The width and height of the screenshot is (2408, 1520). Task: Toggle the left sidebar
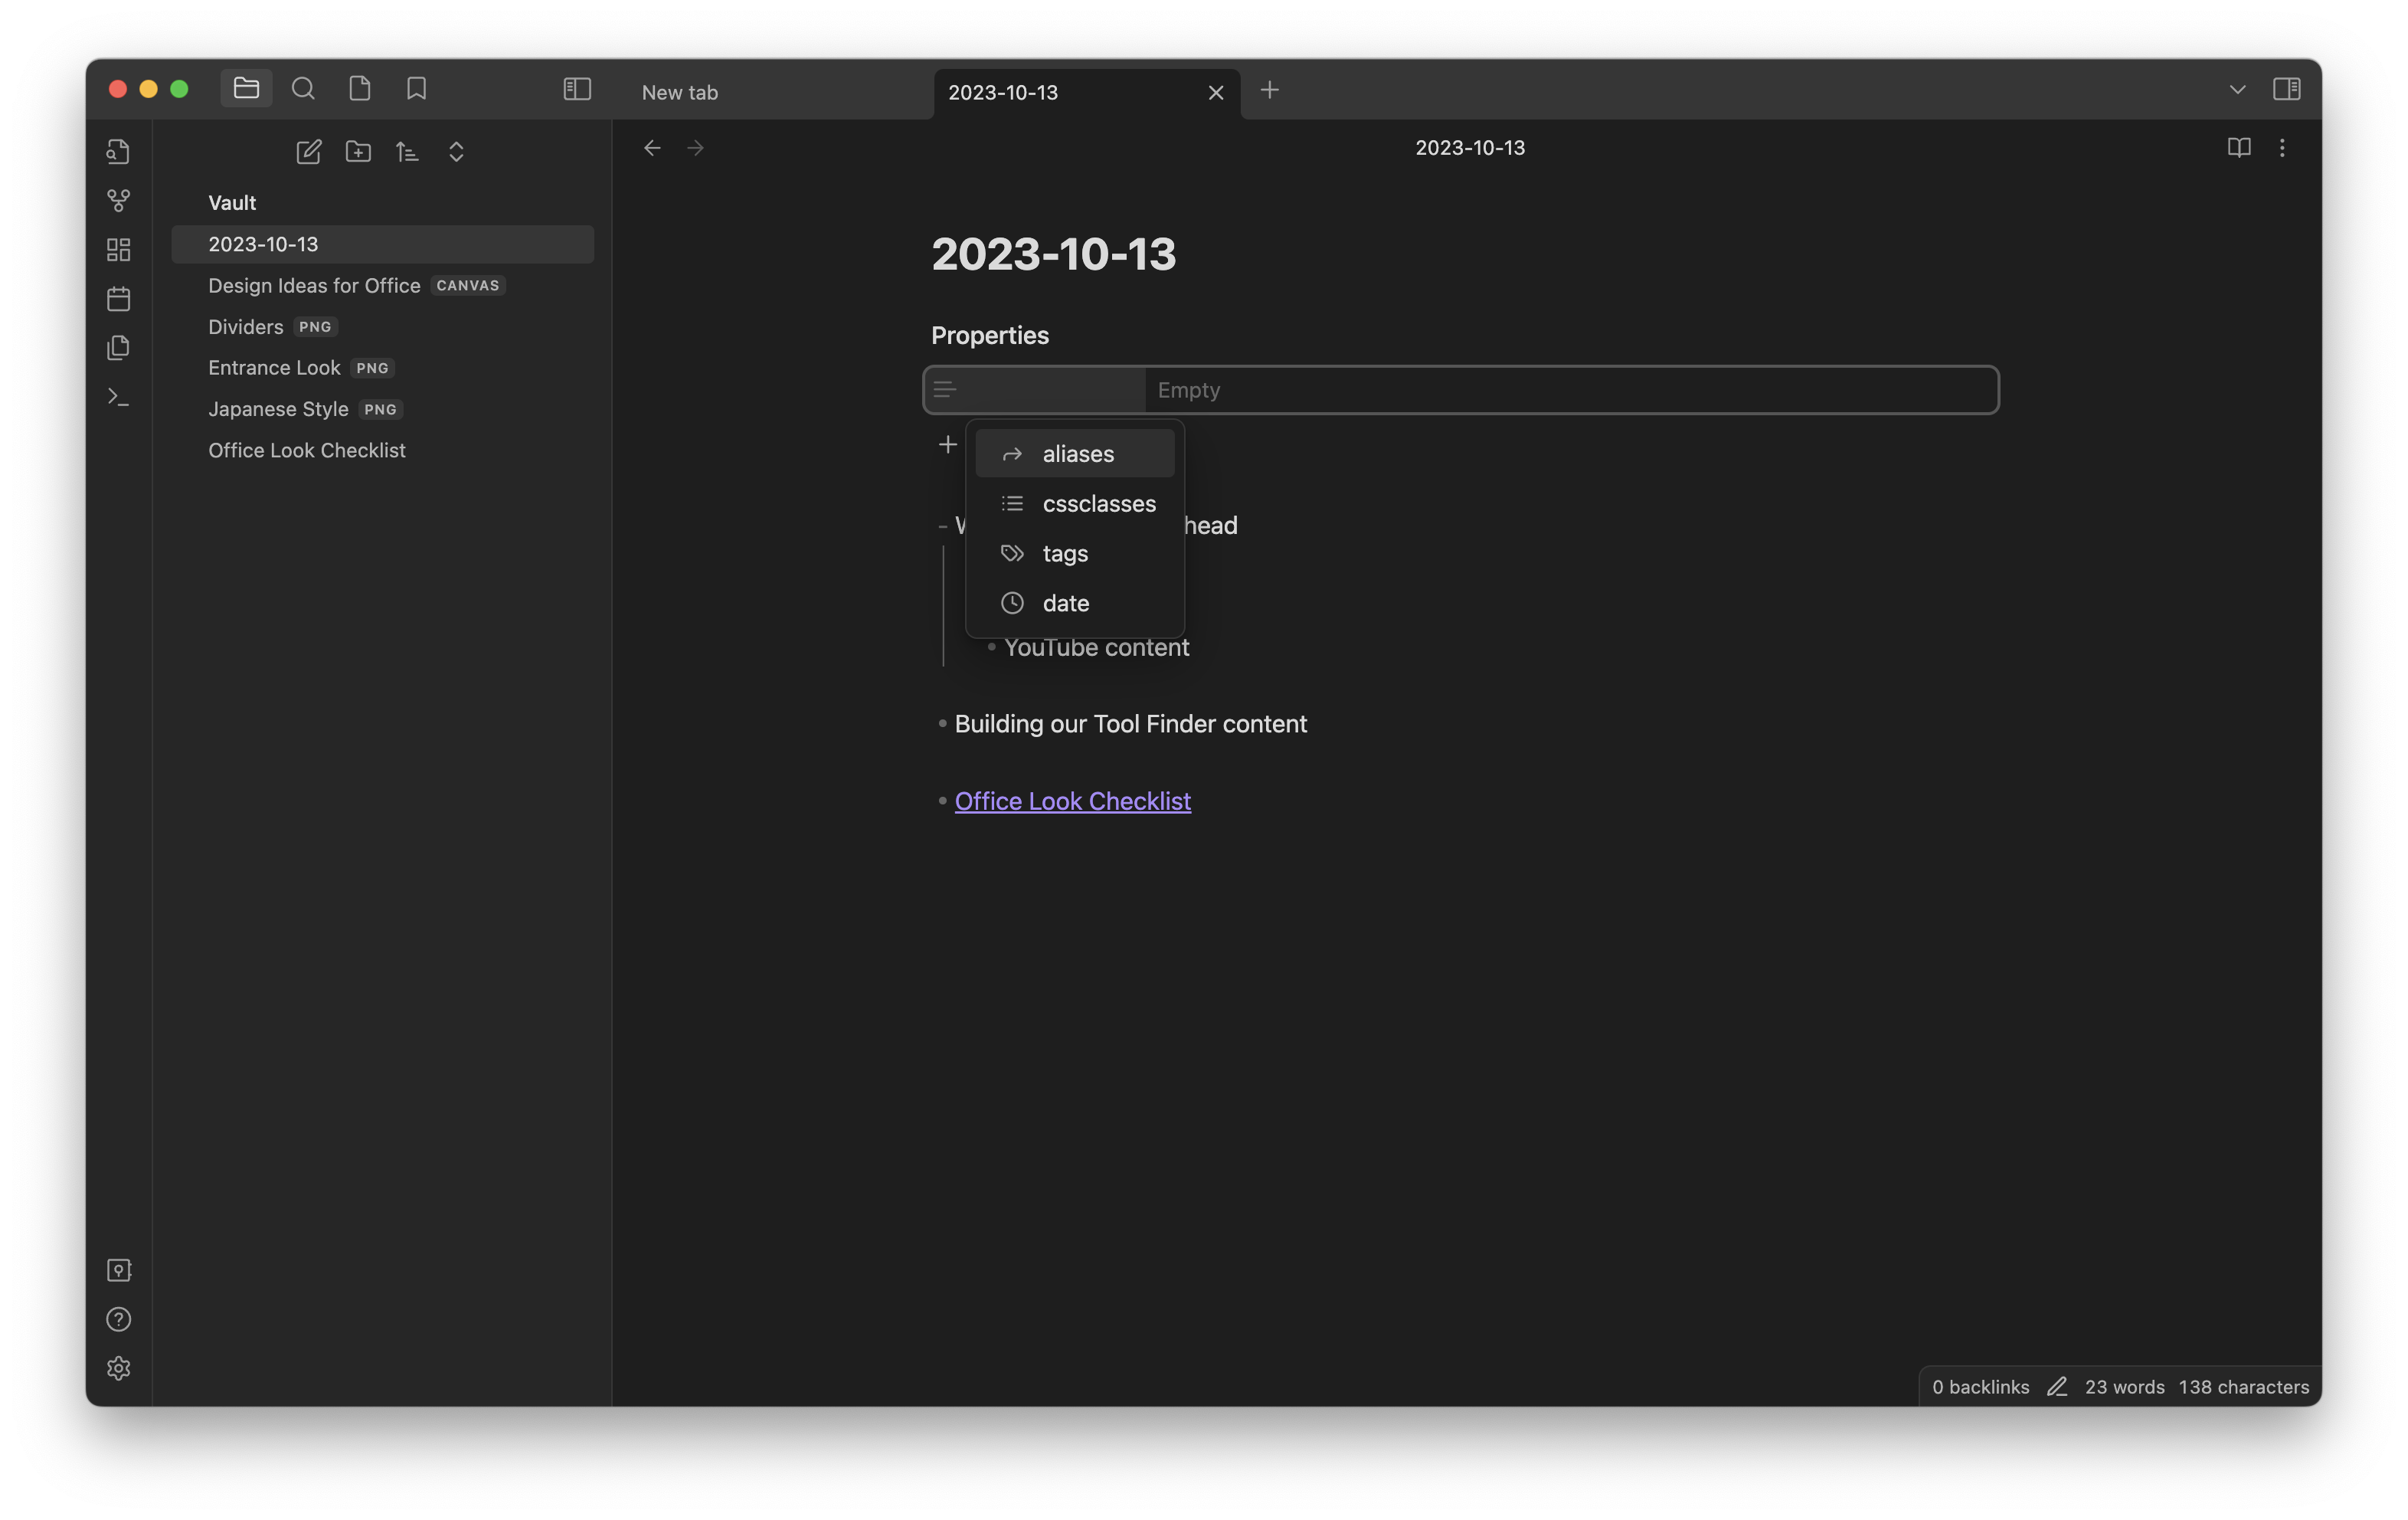[577, 89]
